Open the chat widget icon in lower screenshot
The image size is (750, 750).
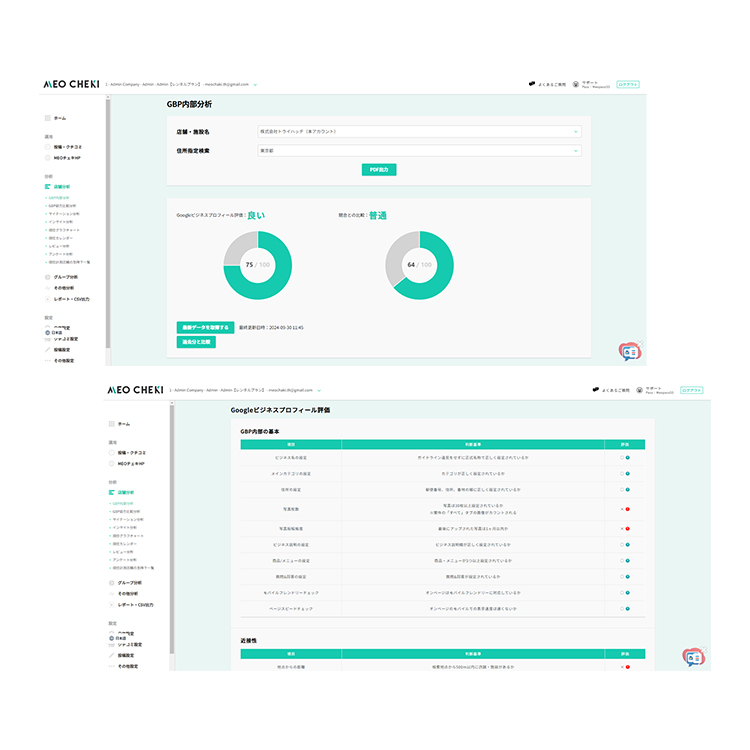(694, 658)
